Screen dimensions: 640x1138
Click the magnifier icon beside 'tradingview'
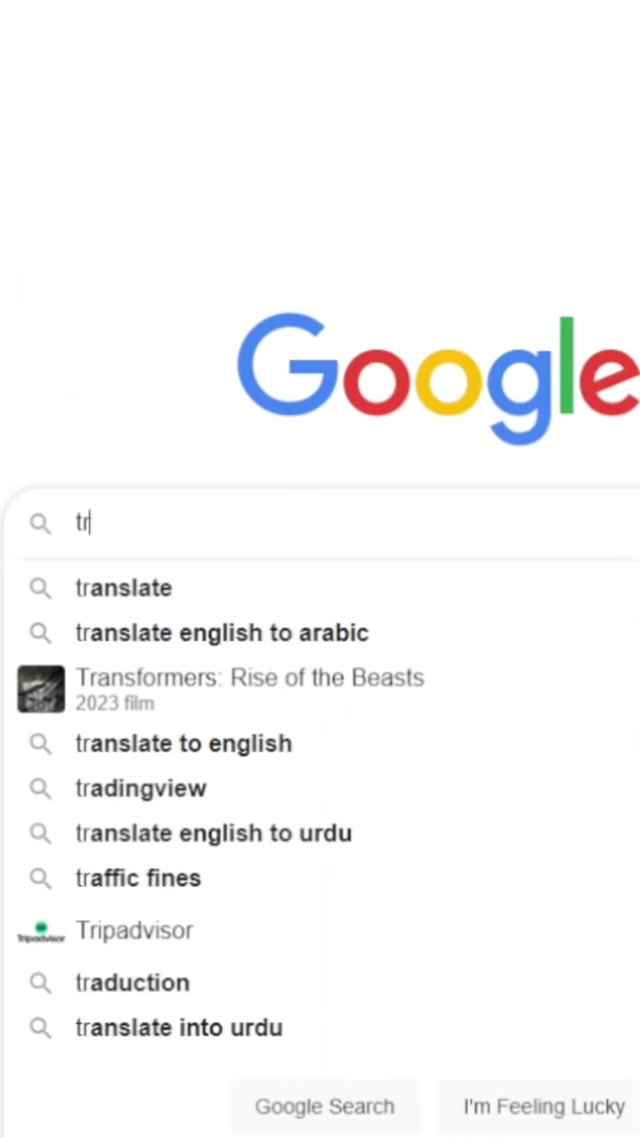tap(40, 789)
